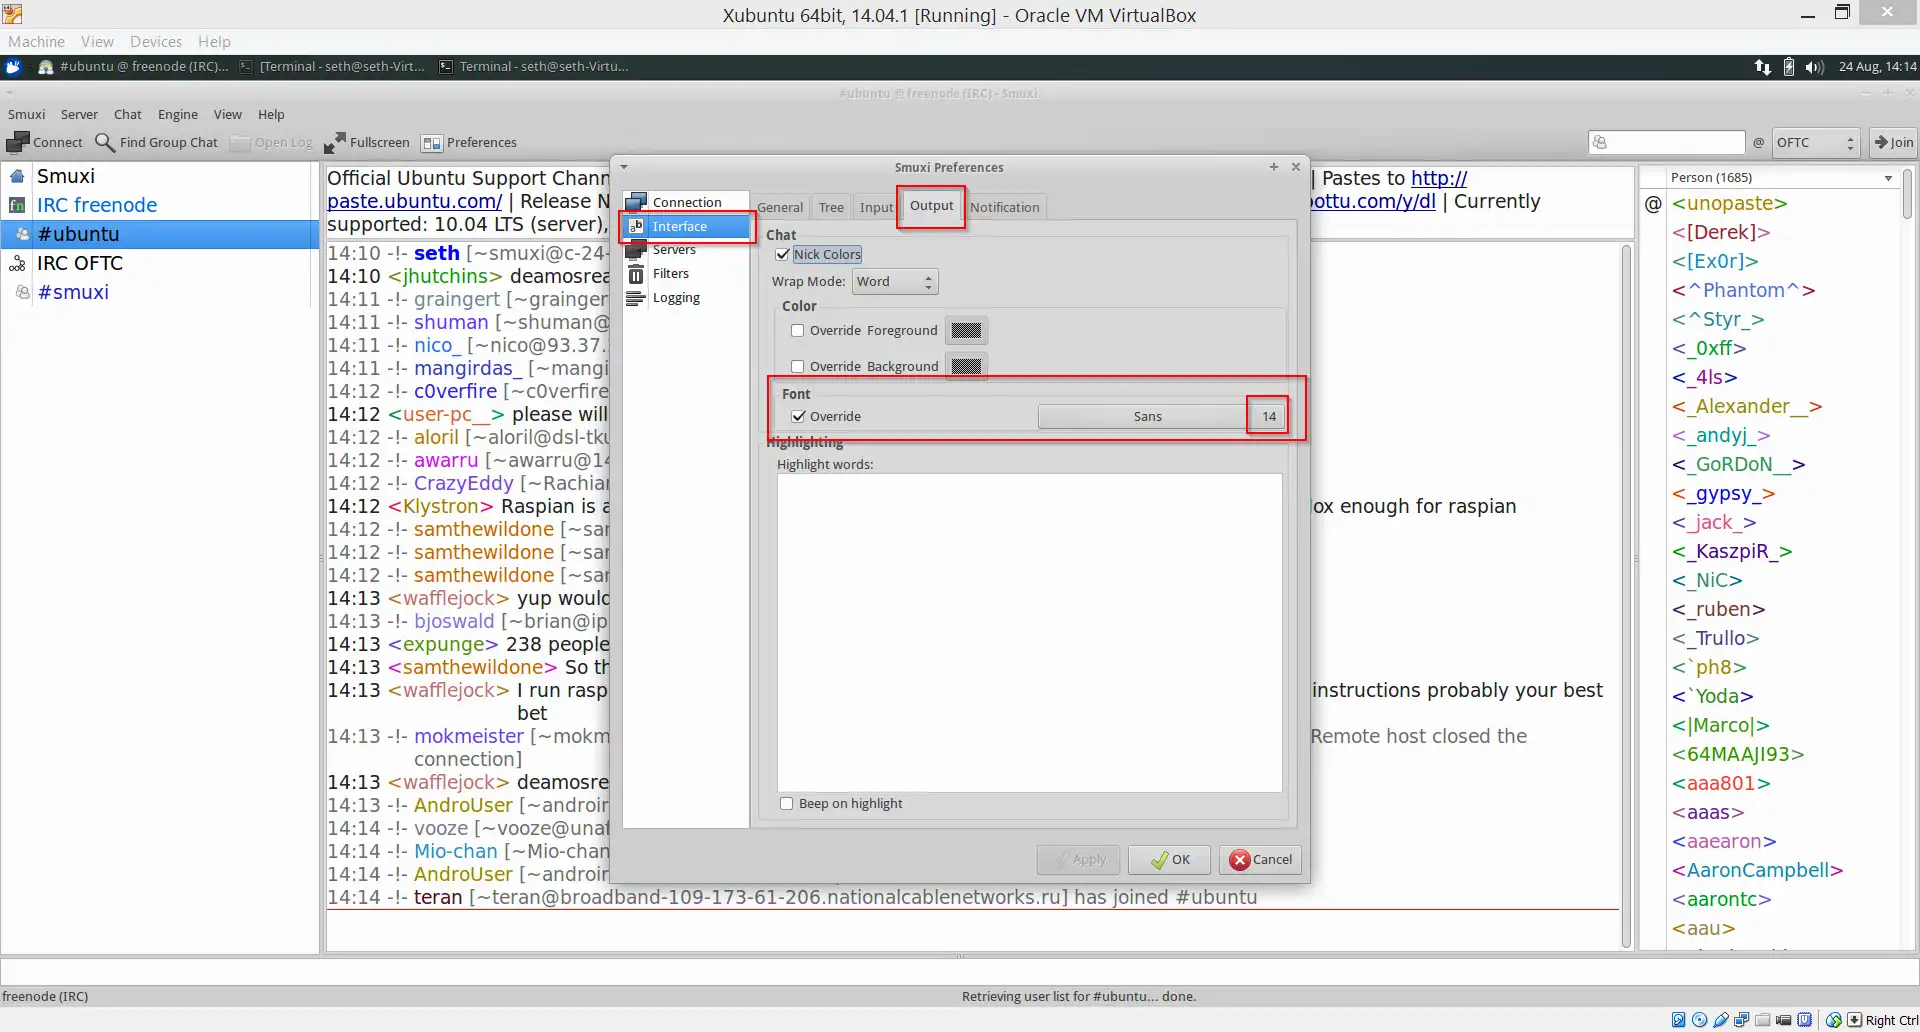
Task: Open the Engine menu
Action: pos(178,115)
